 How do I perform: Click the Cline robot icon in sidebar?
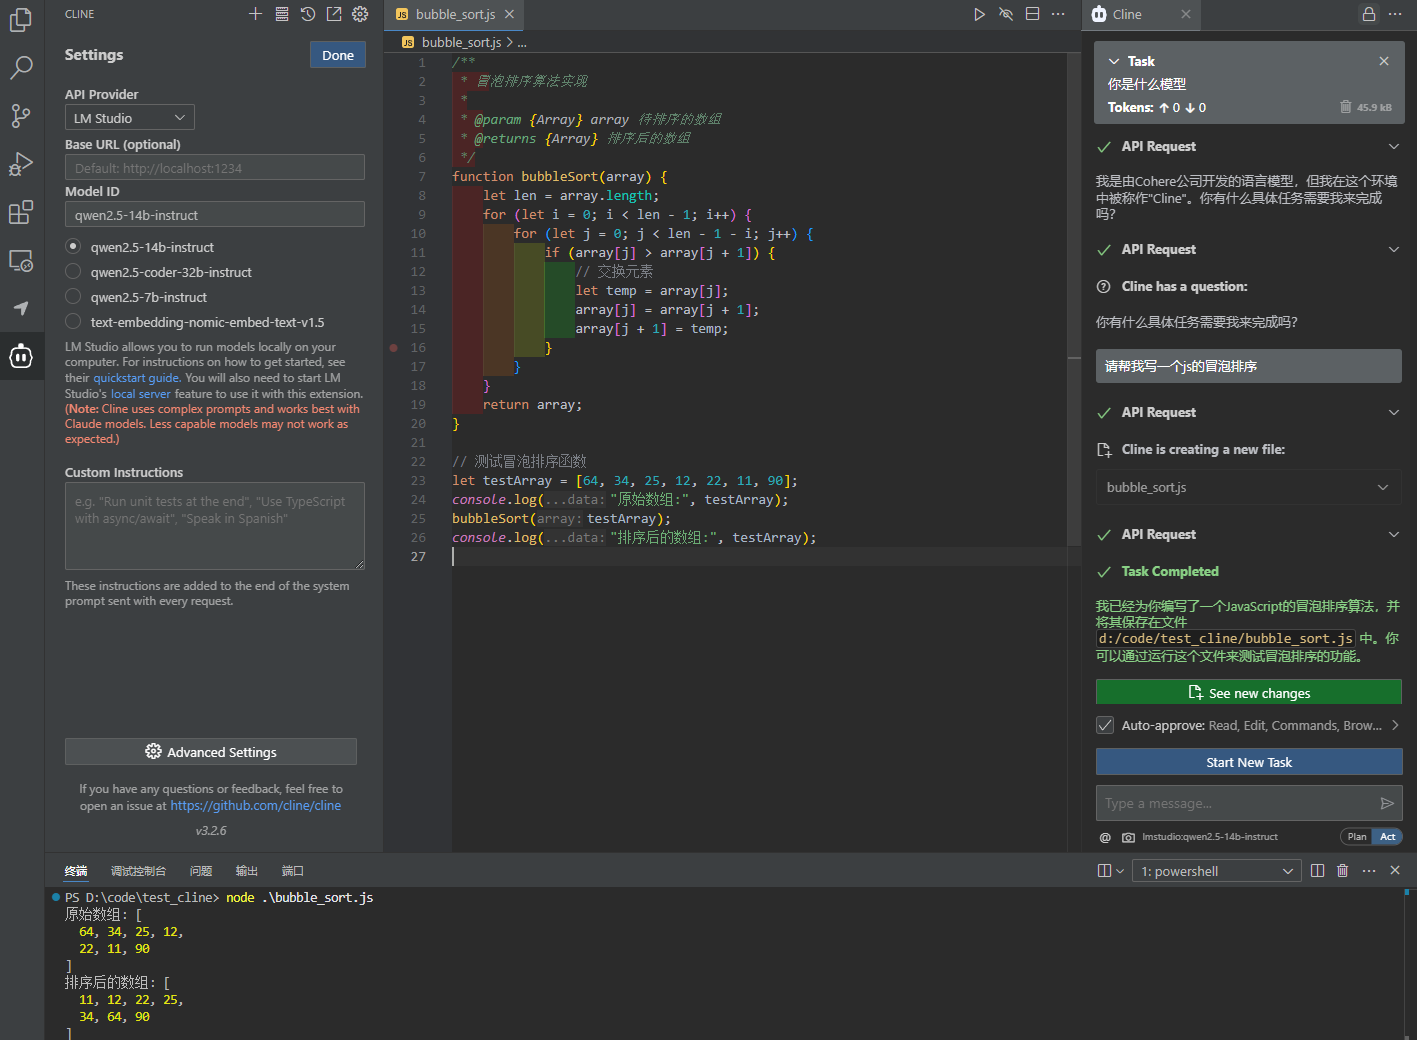point(21,356)
